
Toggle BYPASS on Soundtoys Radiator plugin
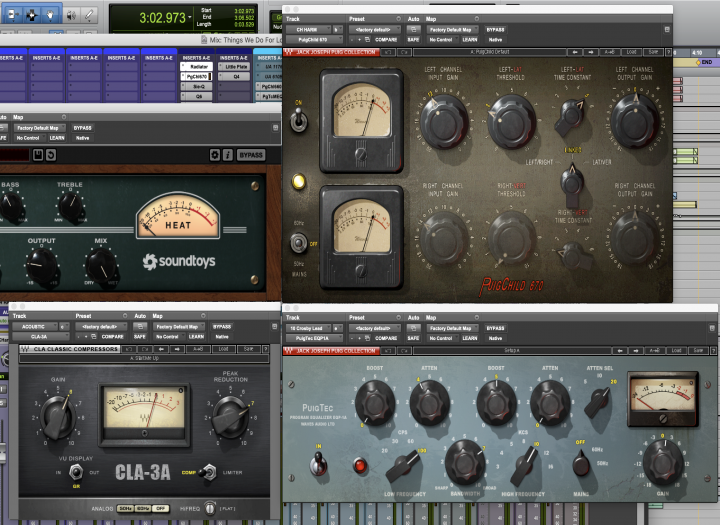251,155
